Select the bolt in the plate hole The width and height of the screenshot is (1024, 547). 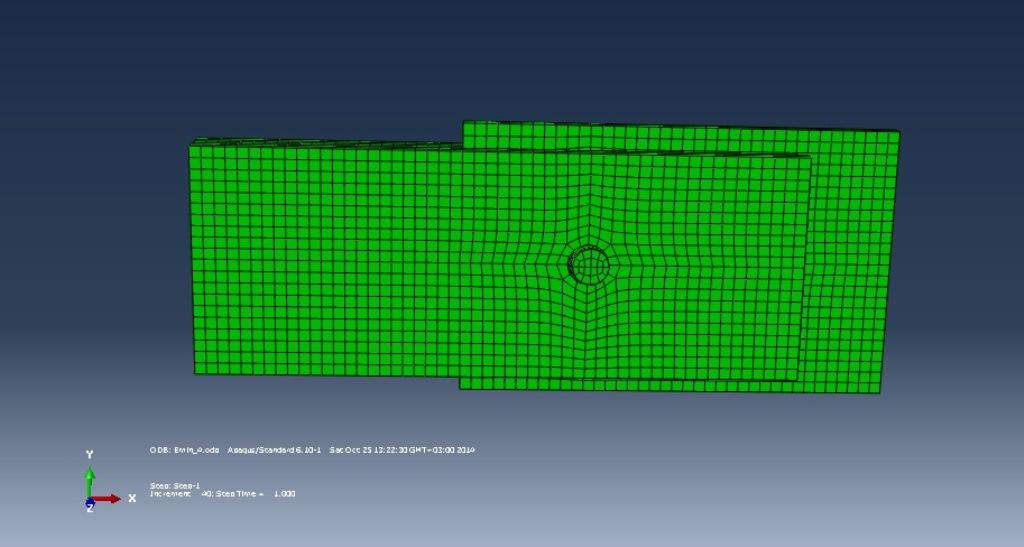[588, 265]
